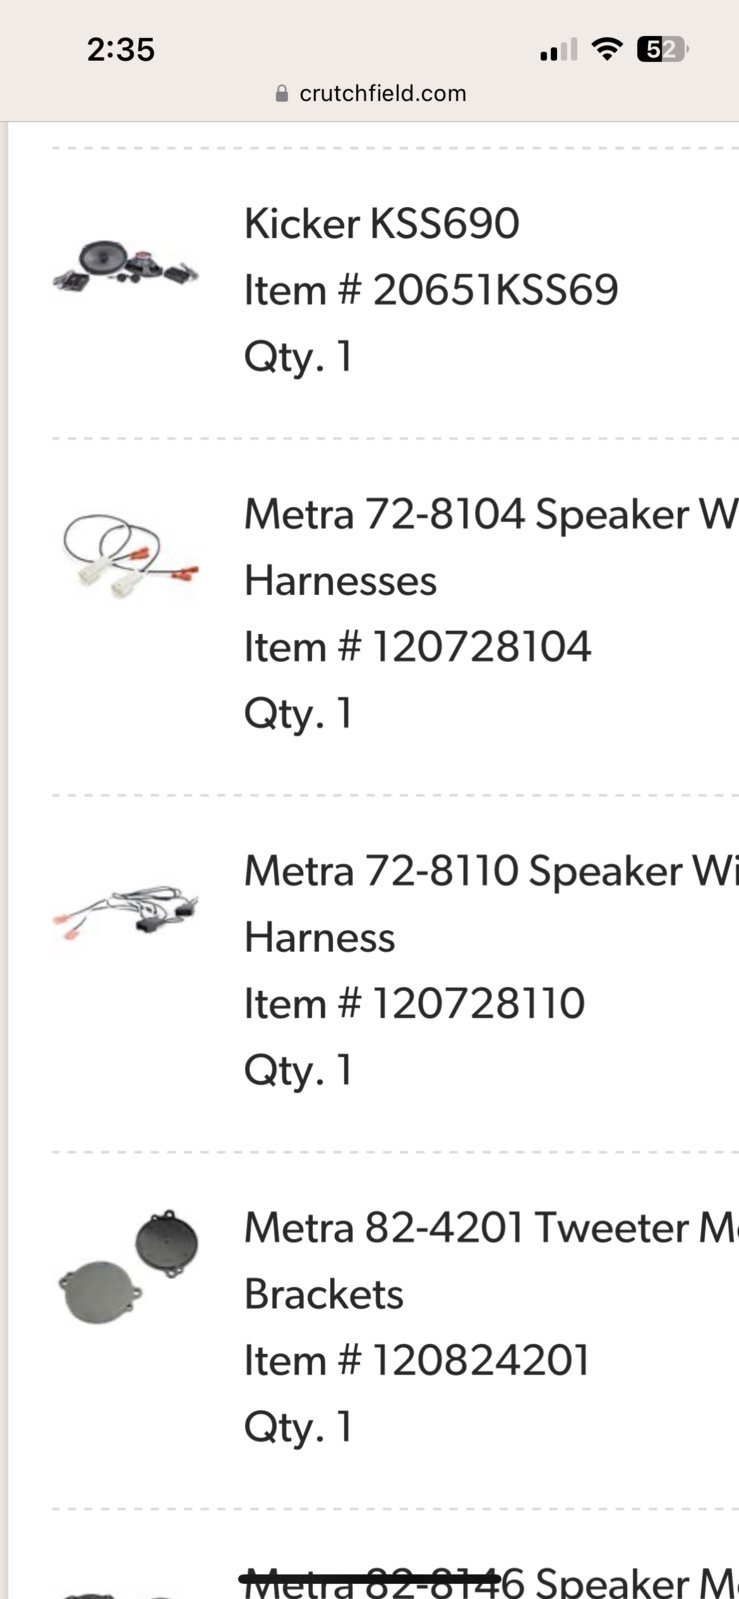This screenshot has height=1599, width=739.
Task: Tap the Metra 72-8104 harness product image
Action: (x=128, y=555)
